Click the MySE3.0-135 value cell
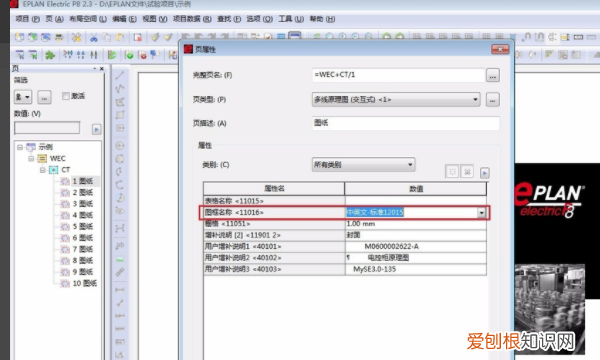This screenshot has height=360, width=600. click(416, 269)
